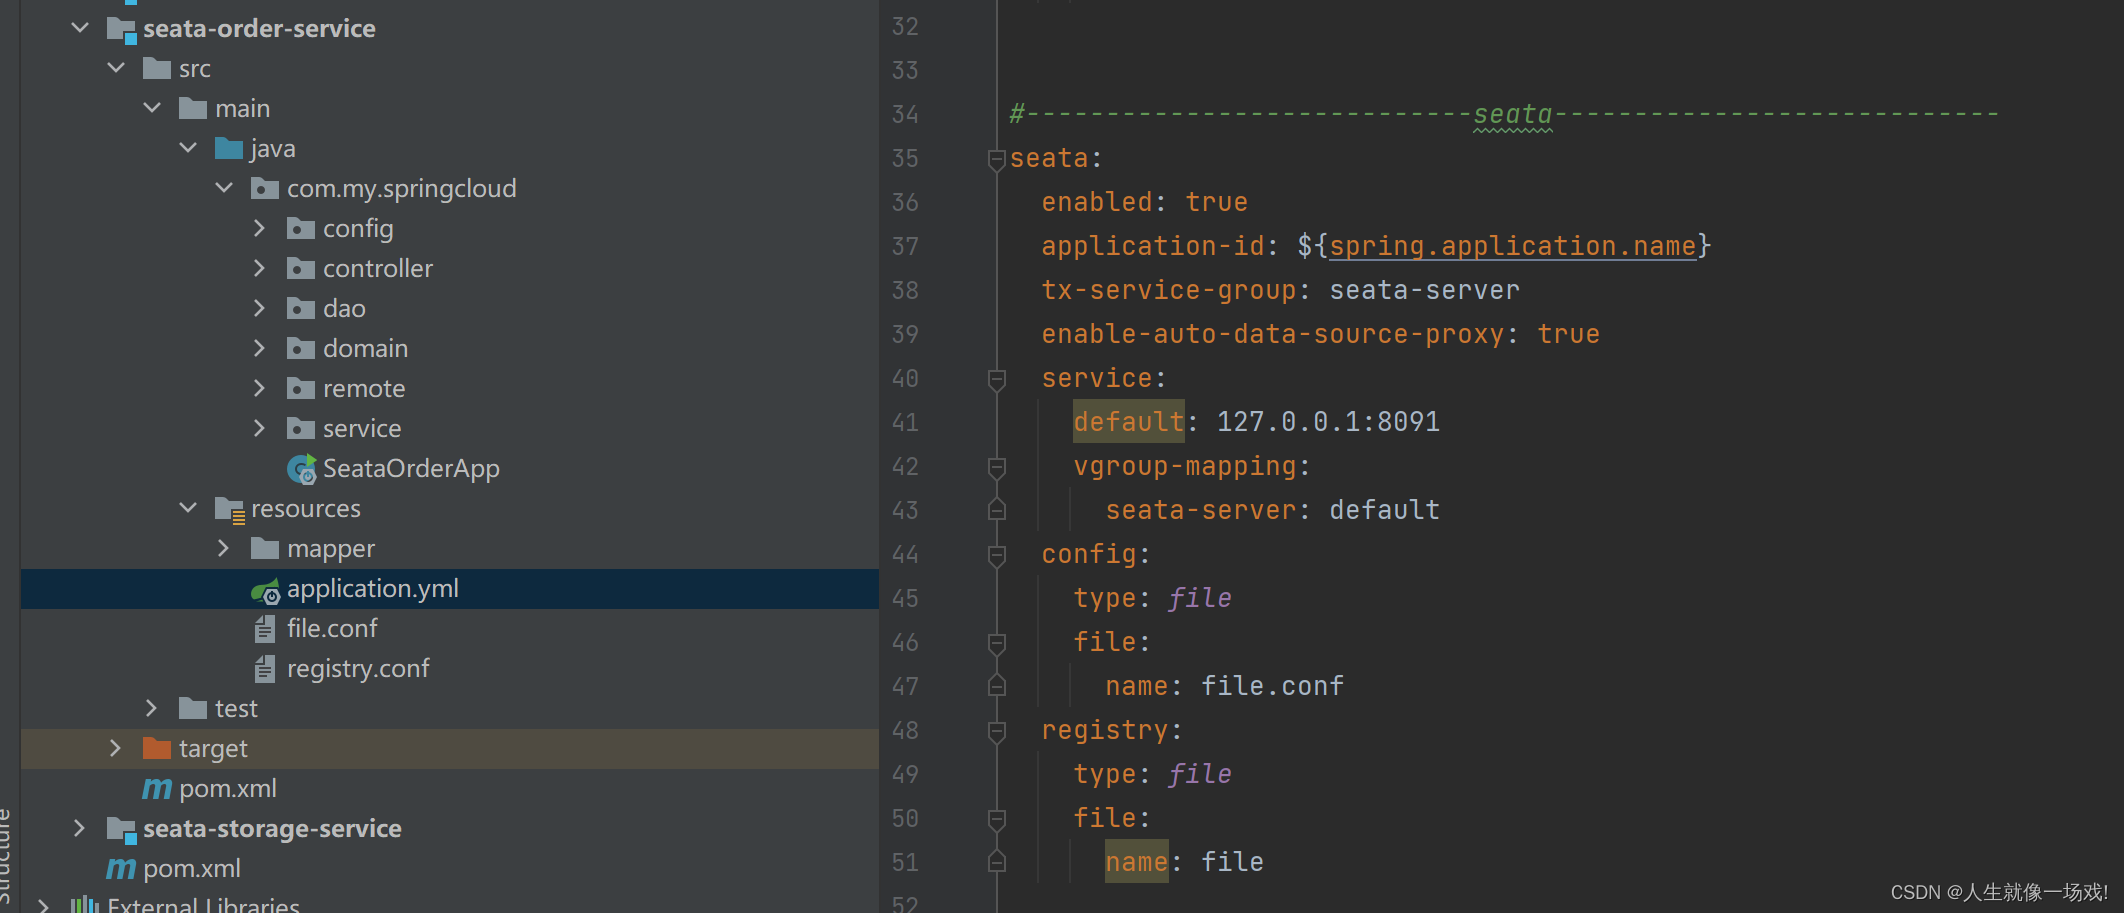The image size is (2124, 913).
Task: Expand the seata-storage-service module
Action: pos(79,828)
